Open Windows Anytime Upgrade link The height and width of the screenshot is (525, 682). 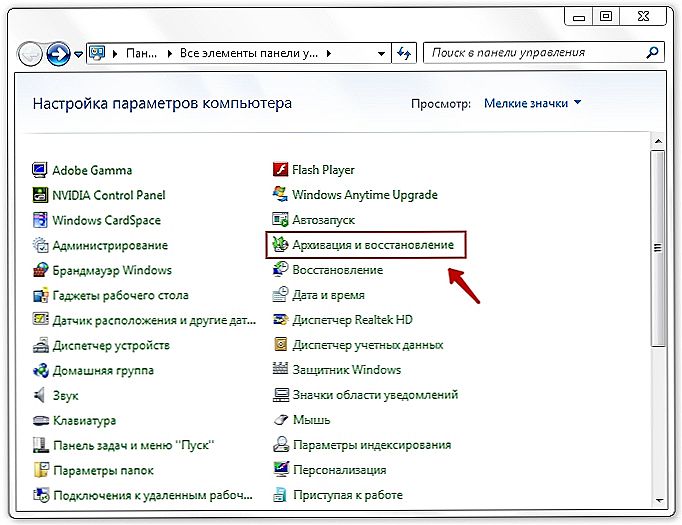[x=364, y=194]
